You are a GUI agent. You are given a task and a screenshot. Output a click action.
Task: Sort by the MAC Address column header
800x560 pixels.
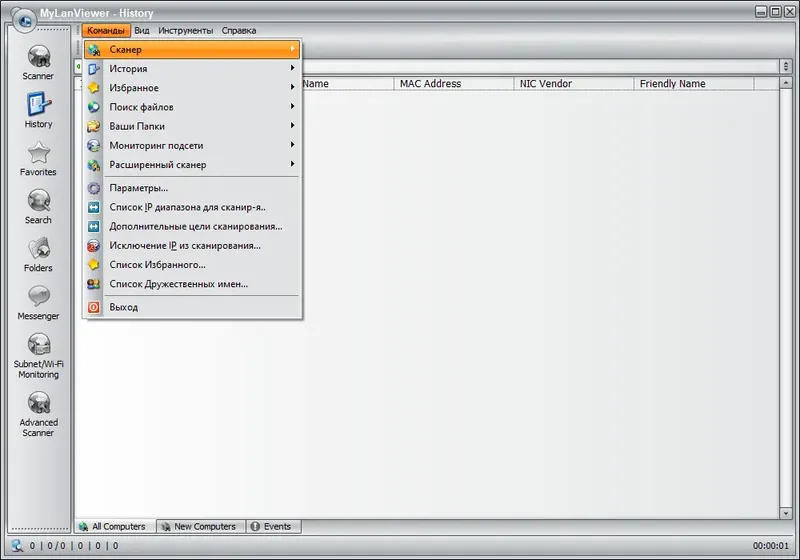tap(454, 84)
